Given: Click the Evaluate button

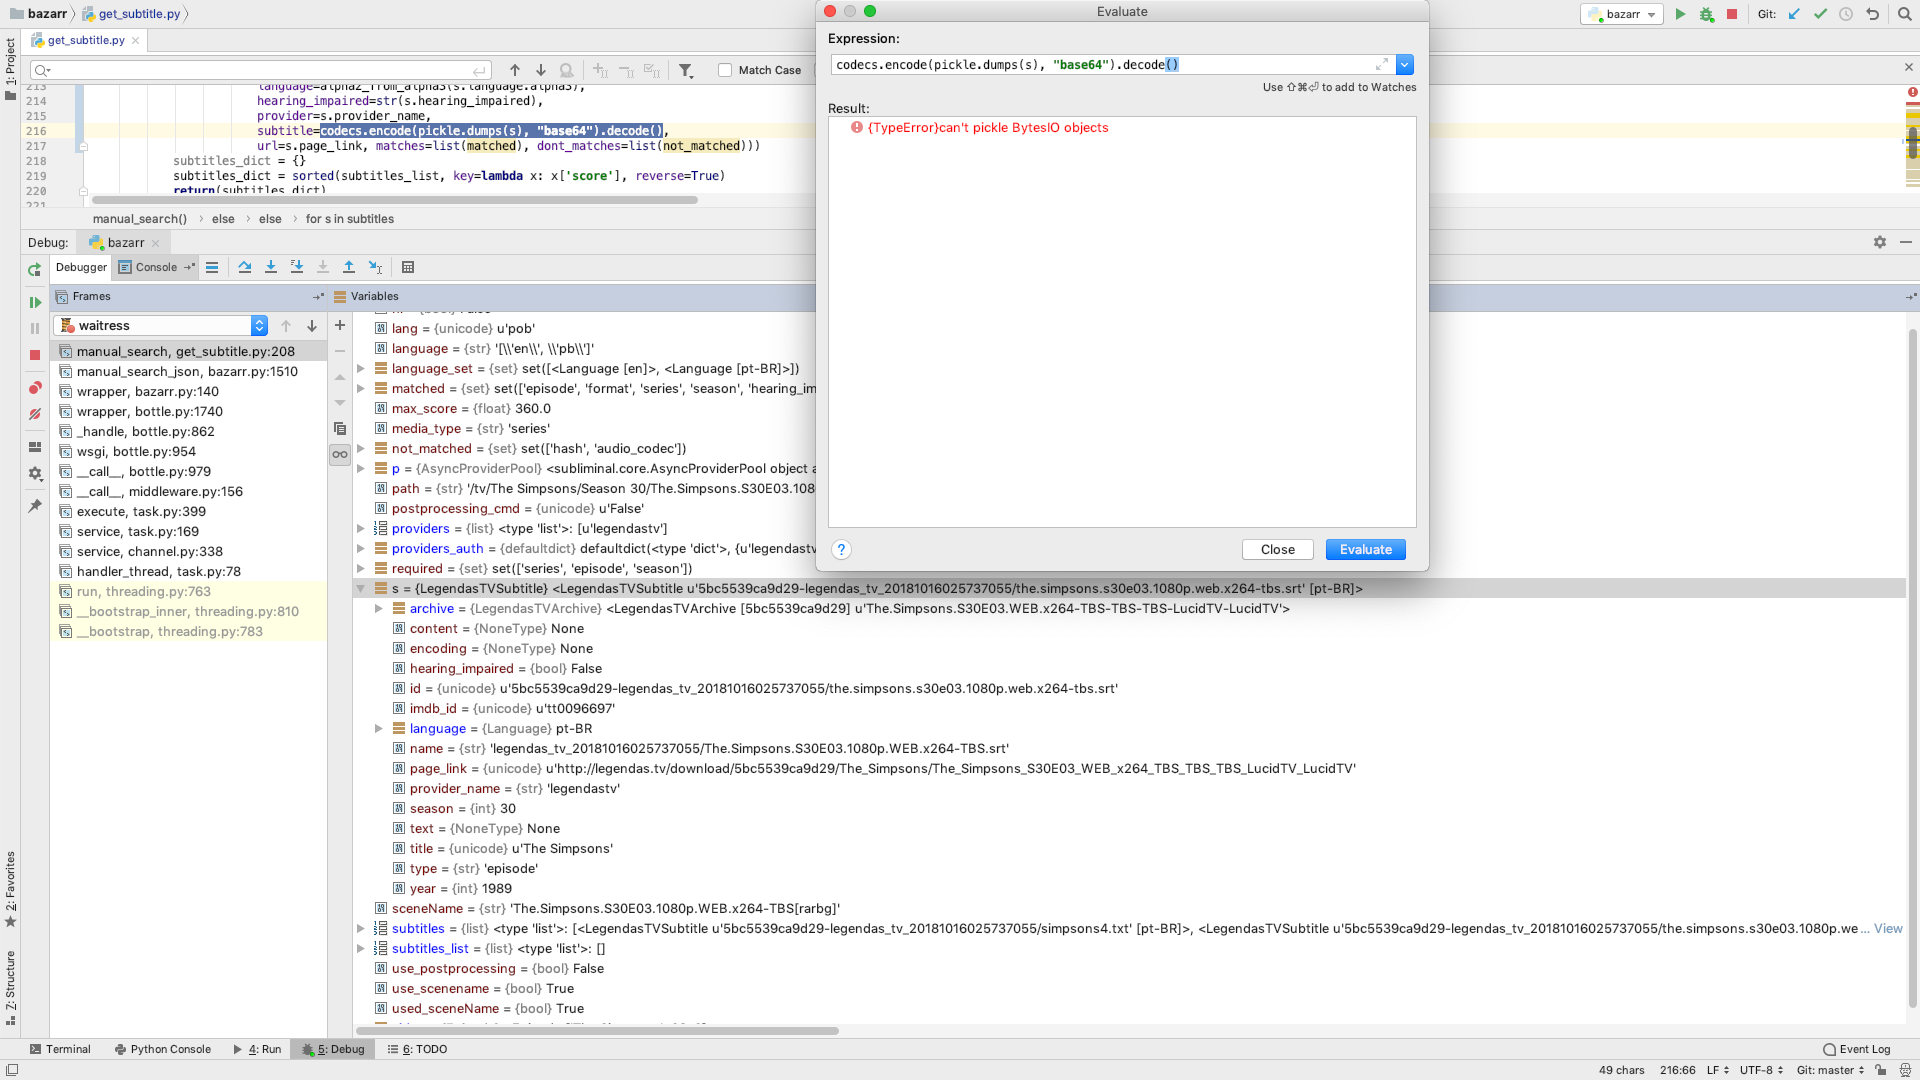Looking at the screenshot, I should [x=1365, y=550].
